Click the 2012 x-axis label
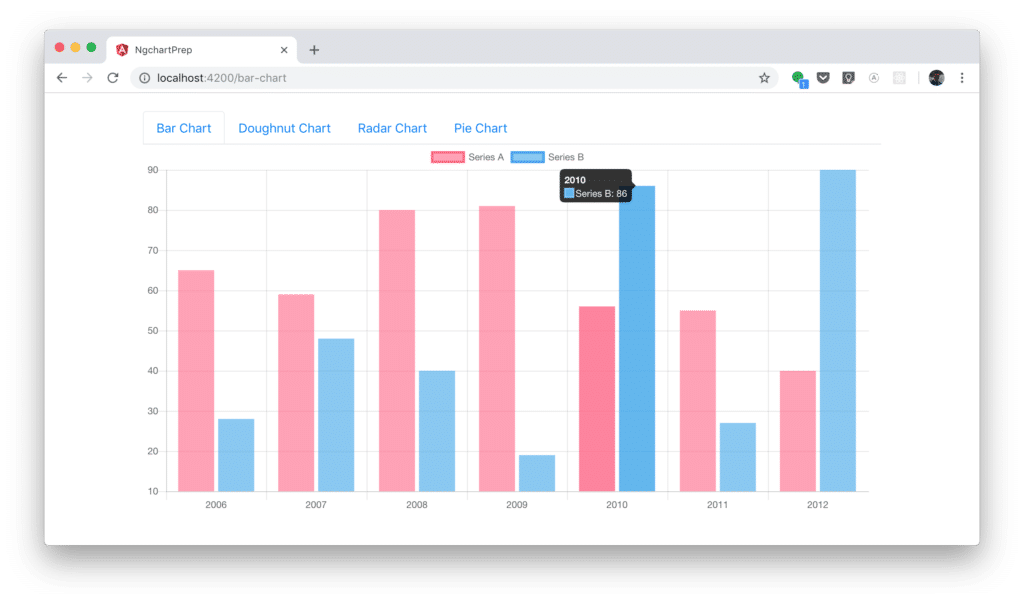 [x=818, y=505]
